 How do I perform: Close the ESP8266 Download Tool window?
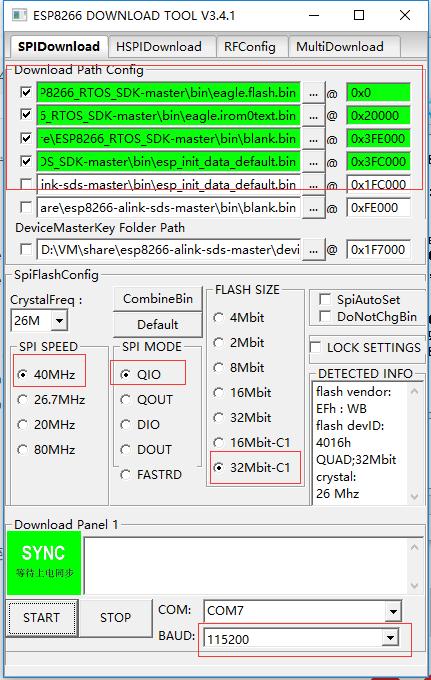(x=405, y=16)
